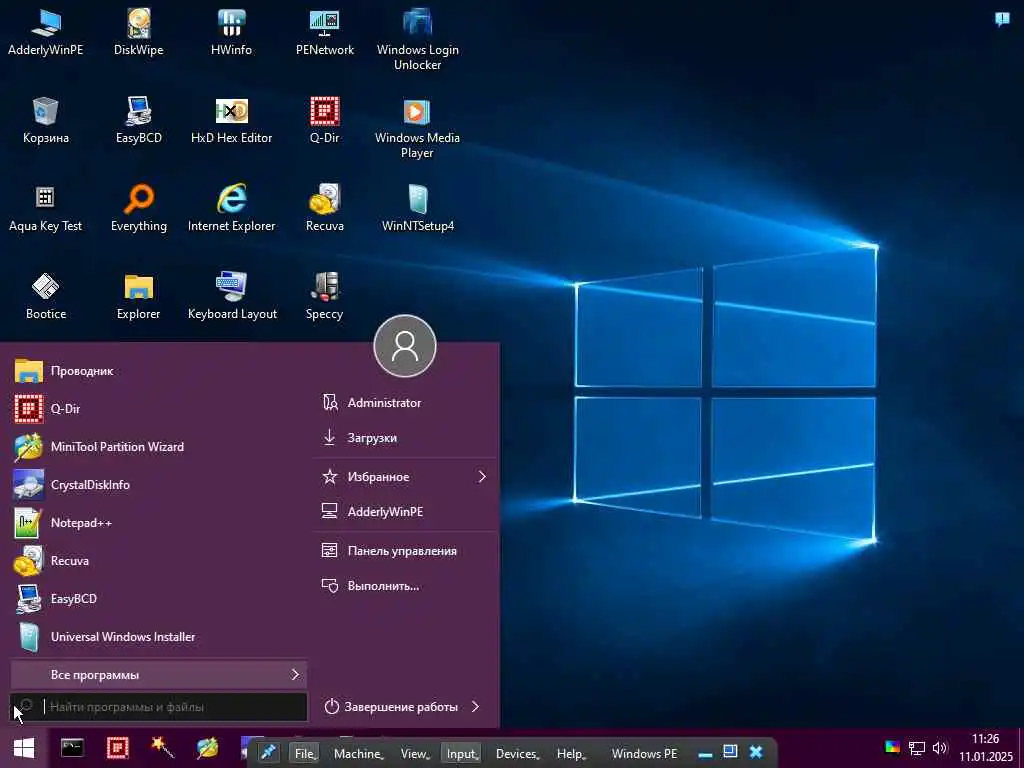Click the taskbar clock showing 11:26
The height and width of the screenshot is (768, 1024).
click(985, 748)
